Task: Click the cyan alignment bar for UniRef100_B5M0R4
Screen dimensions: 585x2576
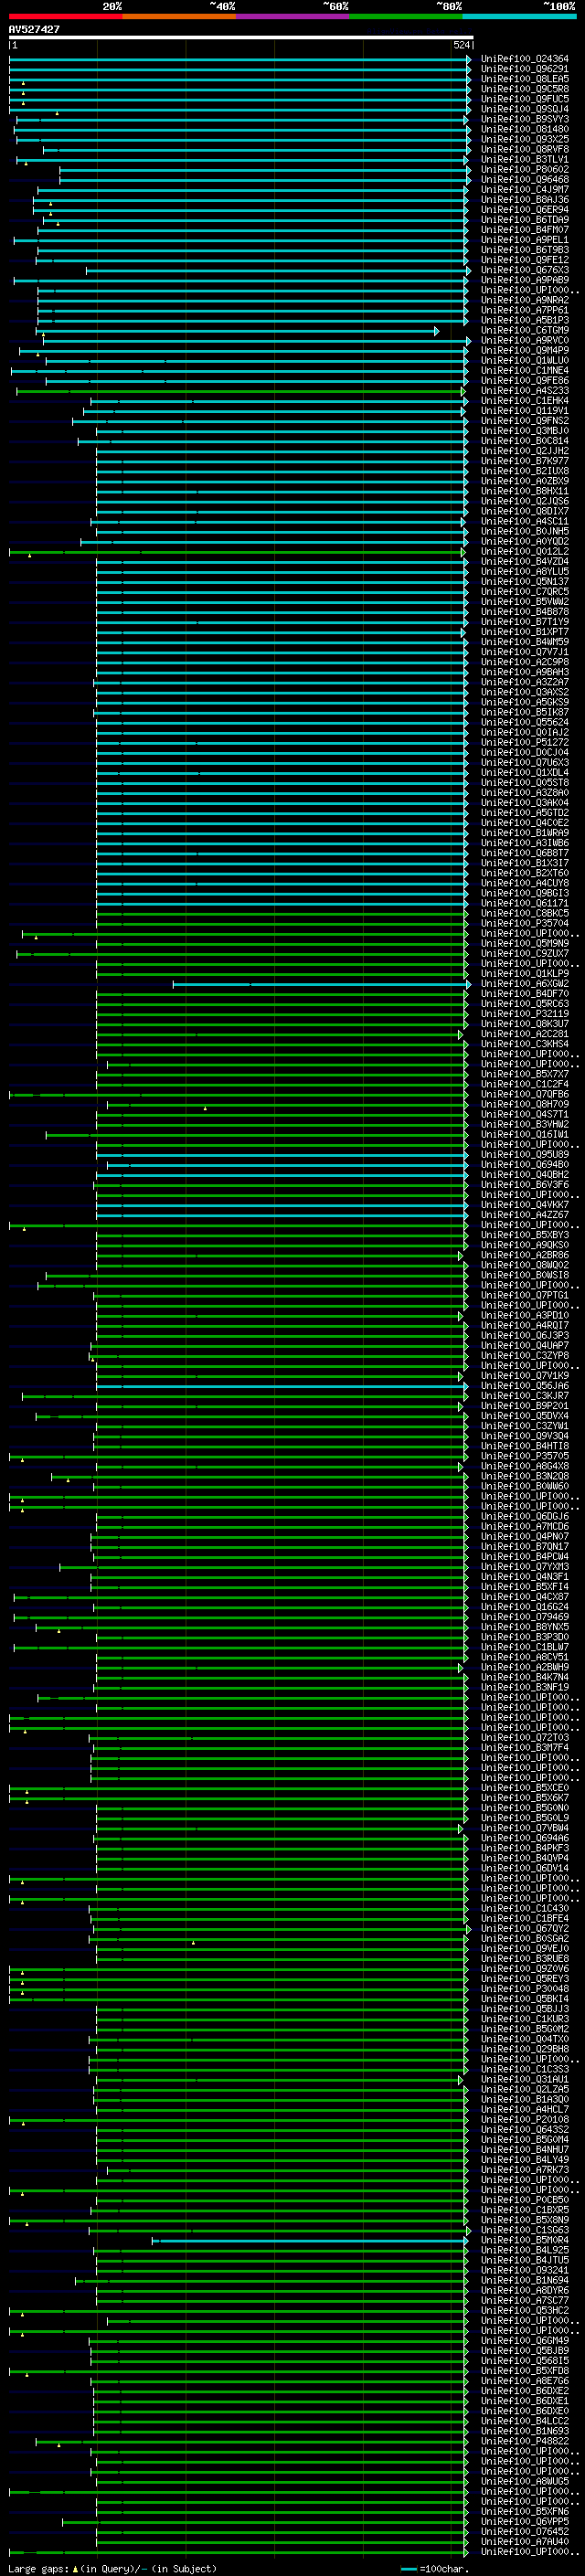Action: pos(311,2241)
